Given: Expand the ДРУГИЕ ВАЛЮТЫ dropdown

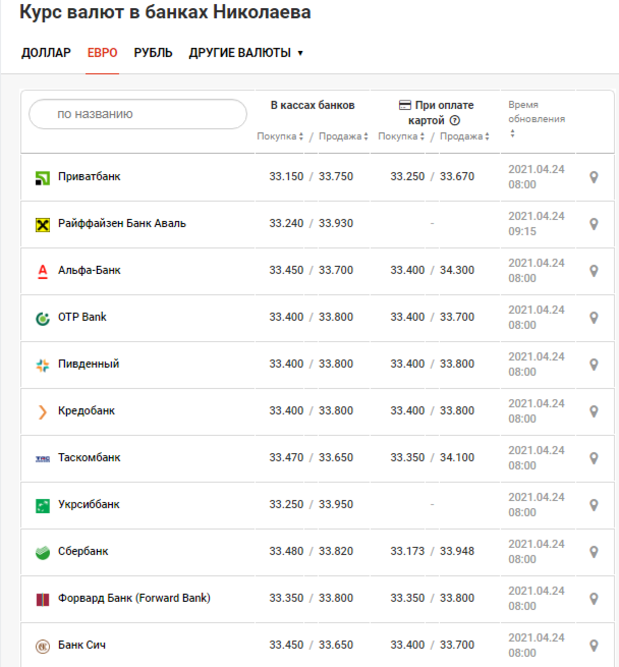Looking at the screenshot, I should 246,53.
